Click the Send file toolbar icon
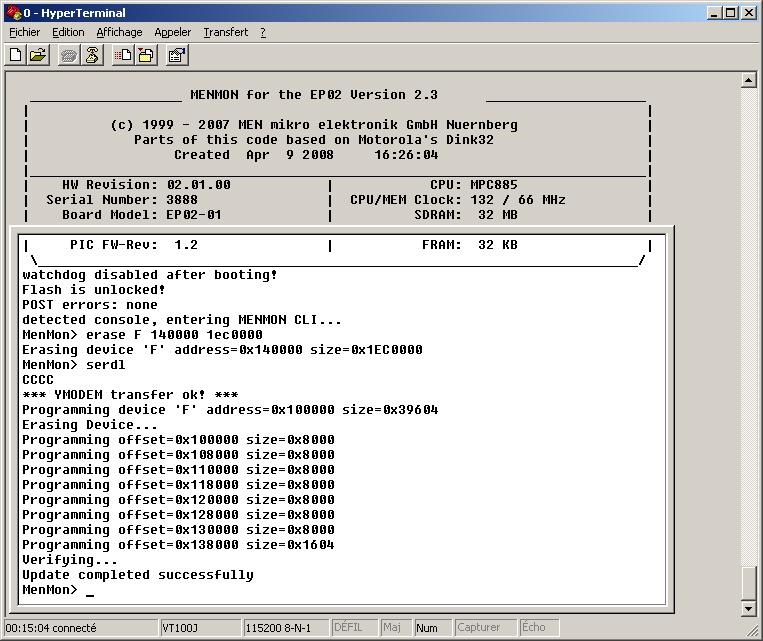This screenshot has height=641, width=763. tap(123, 55)
